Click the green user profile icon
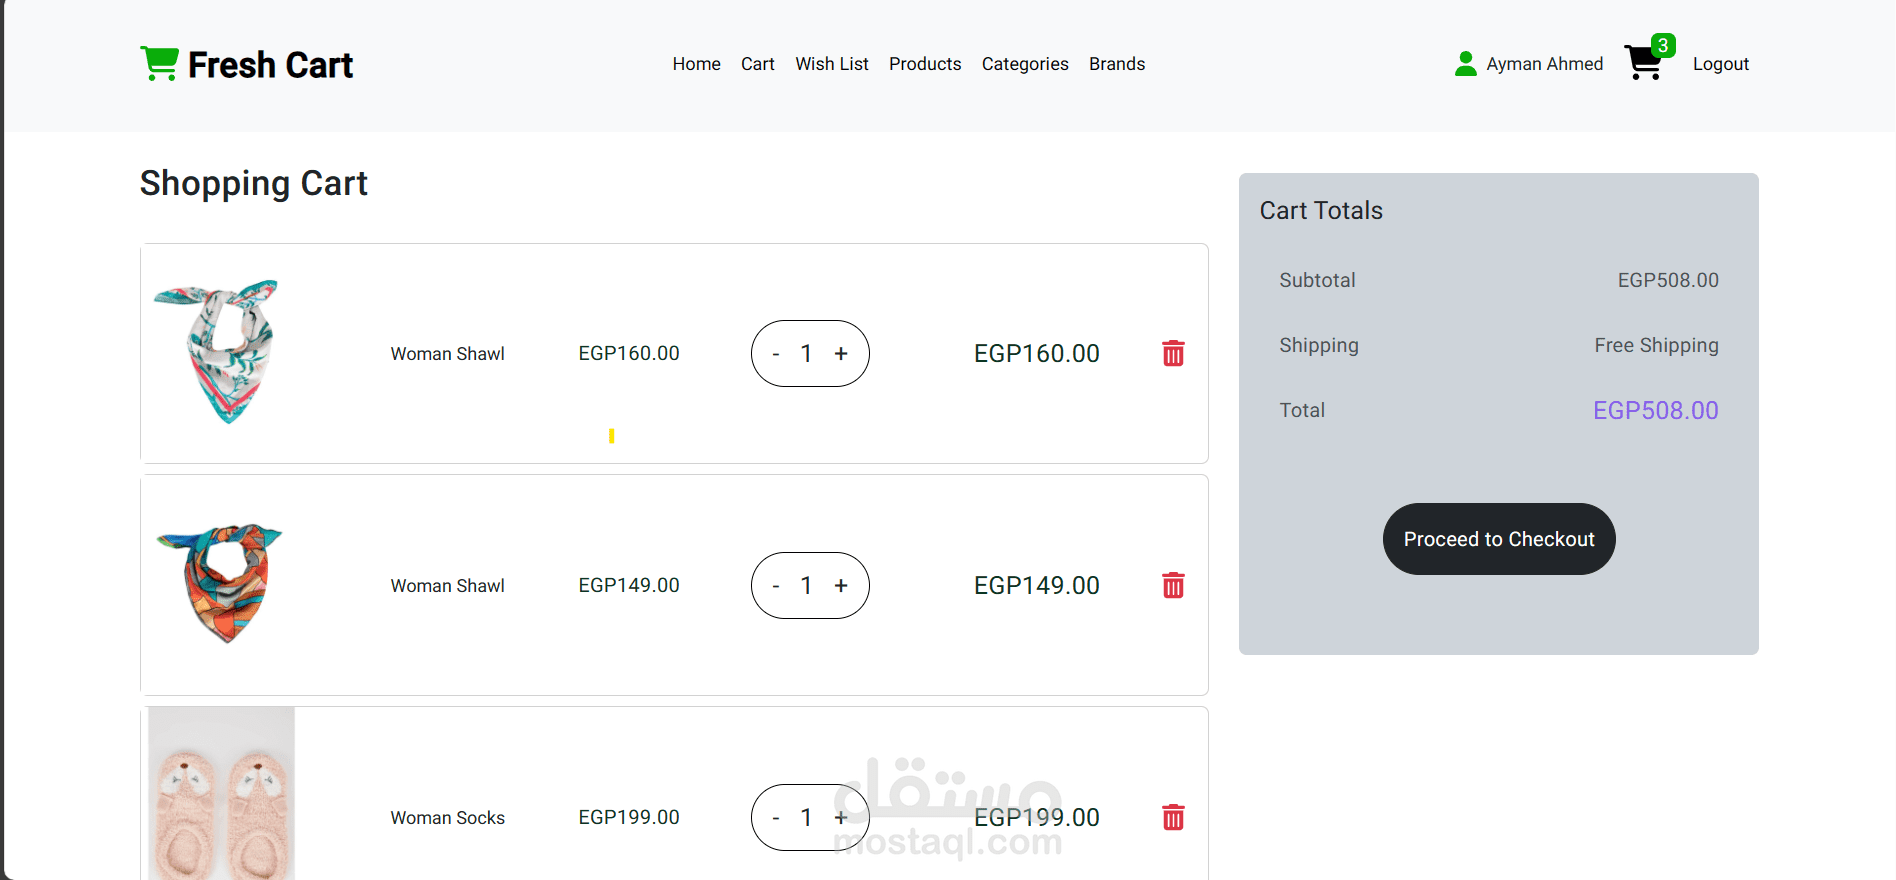 pos(1465,64)
